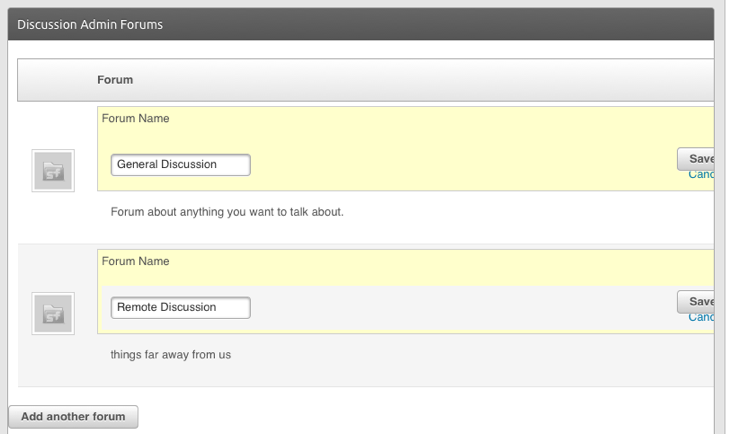This screenshot has height=434, width=730.
Task: Select the 'Forum about anything' description text
Action: coord(227,212)
